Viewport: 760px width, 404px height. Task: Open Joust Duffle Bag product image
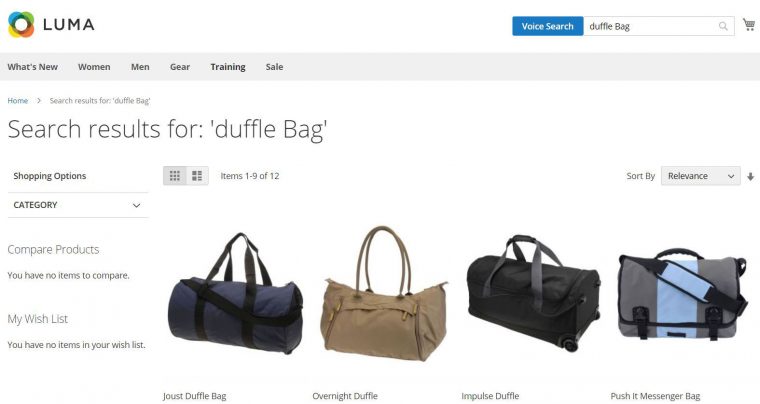click(236, 293)
